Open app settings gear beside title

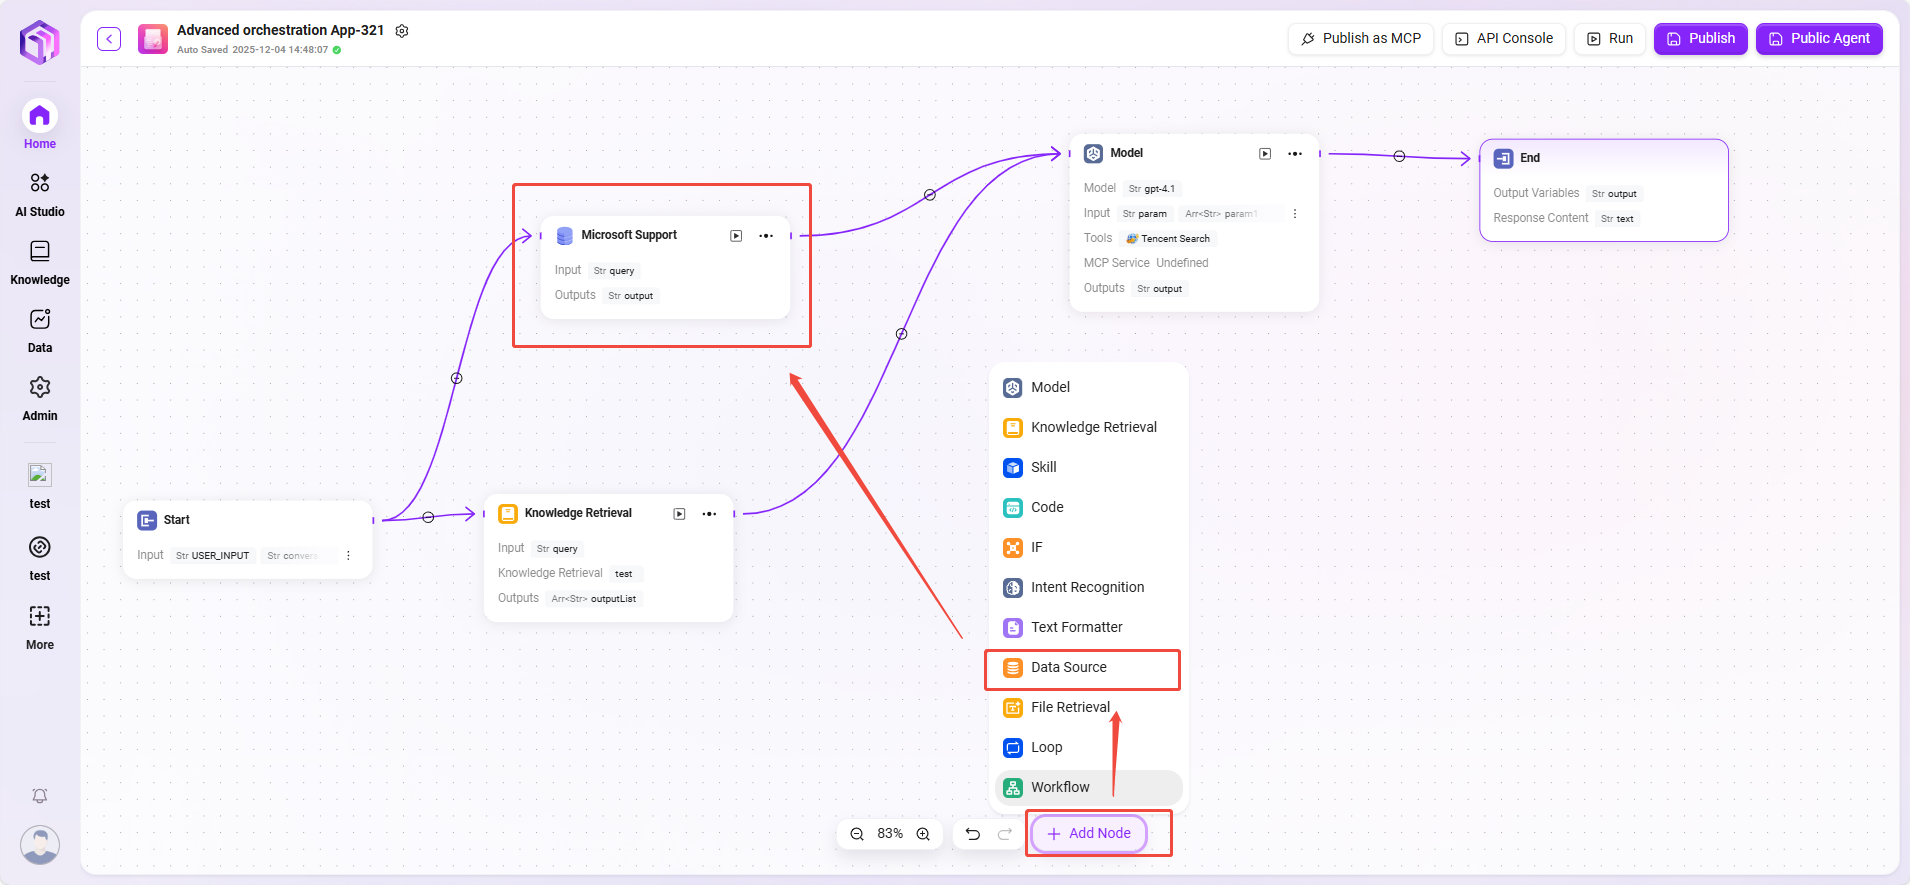[x=402, y=31]
